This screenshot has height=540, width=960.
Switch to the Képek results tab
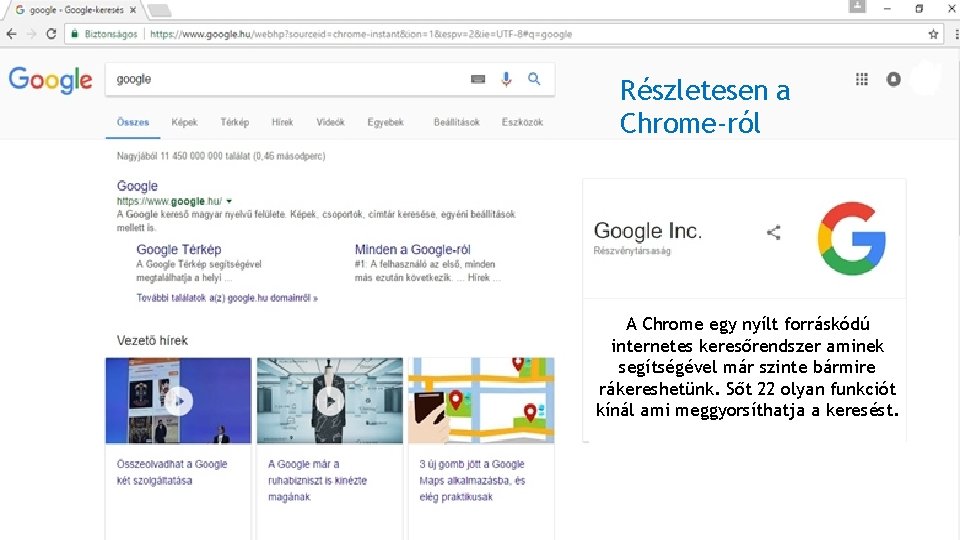[184, 122]
